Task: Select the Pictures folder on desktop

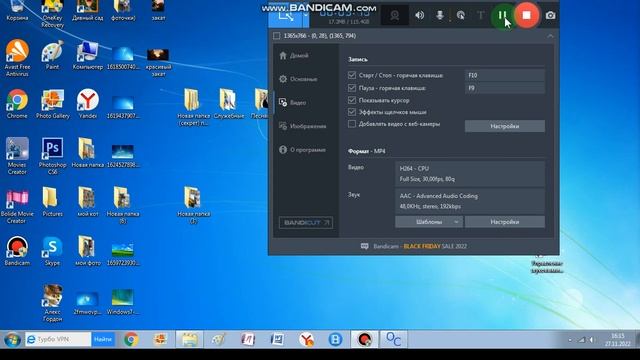Action: coord(52,202)
